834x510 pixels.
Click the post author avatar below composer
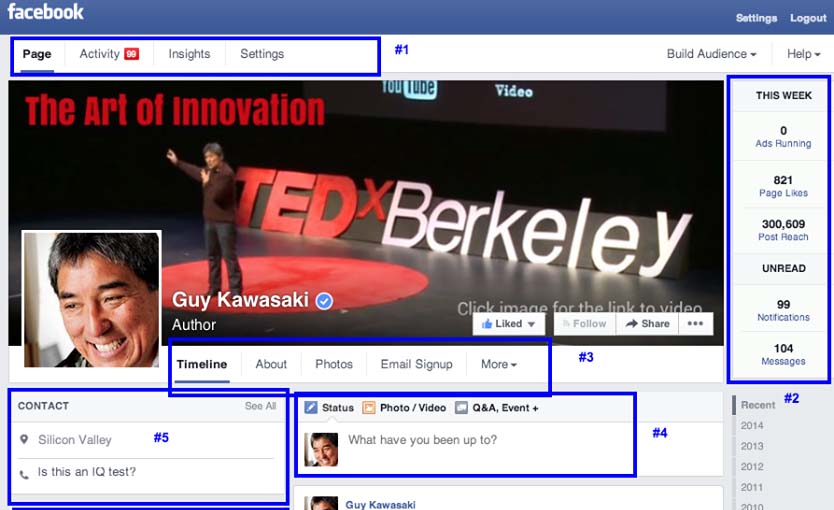pyautogui.click(x=321, y=503)
